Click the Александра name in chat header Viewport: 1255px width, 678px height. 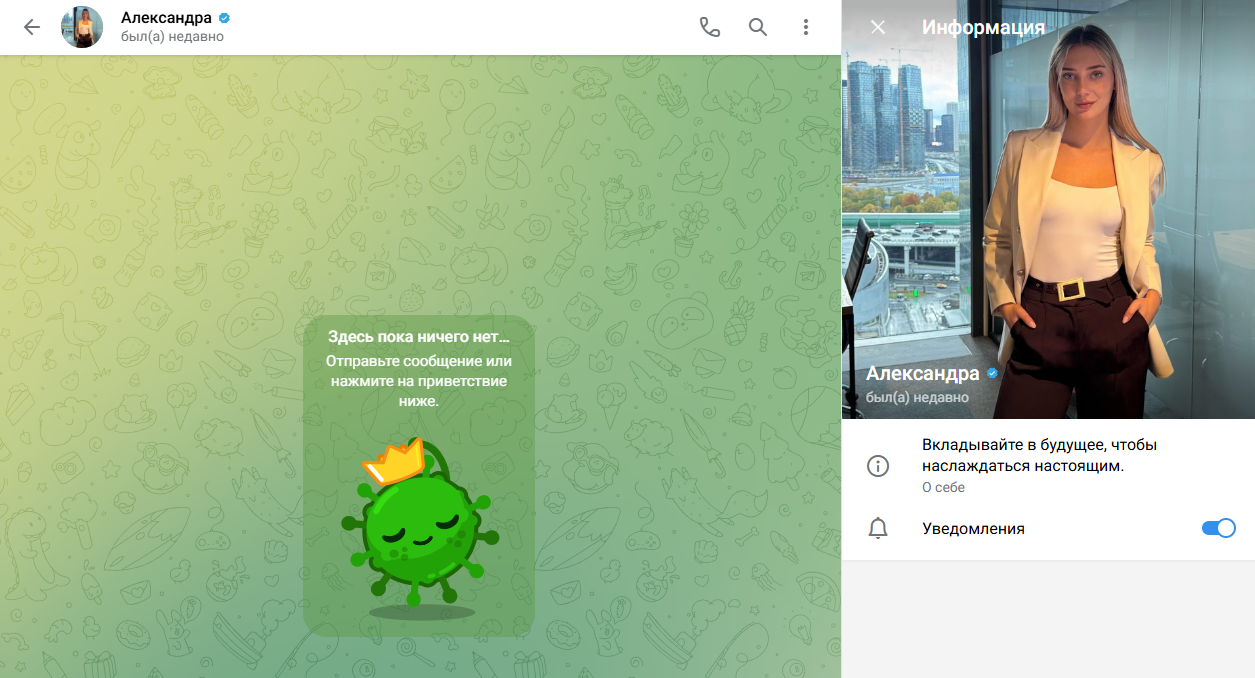pos(166,18)
